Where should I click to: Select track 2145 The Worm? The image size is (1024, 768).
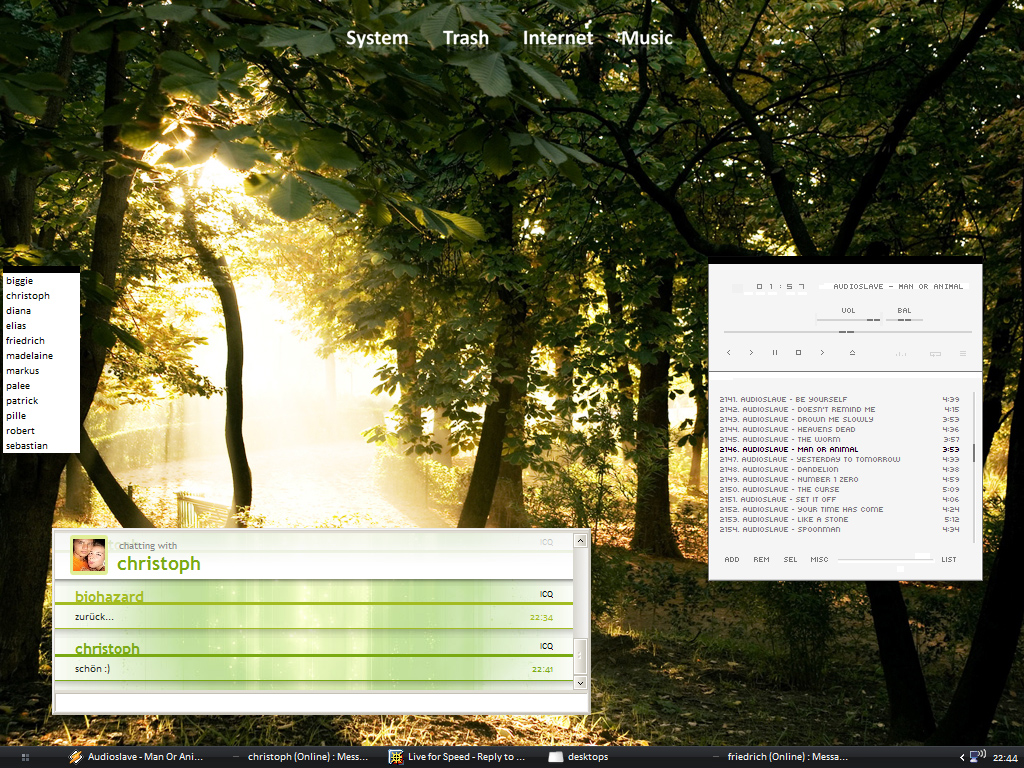839,440
